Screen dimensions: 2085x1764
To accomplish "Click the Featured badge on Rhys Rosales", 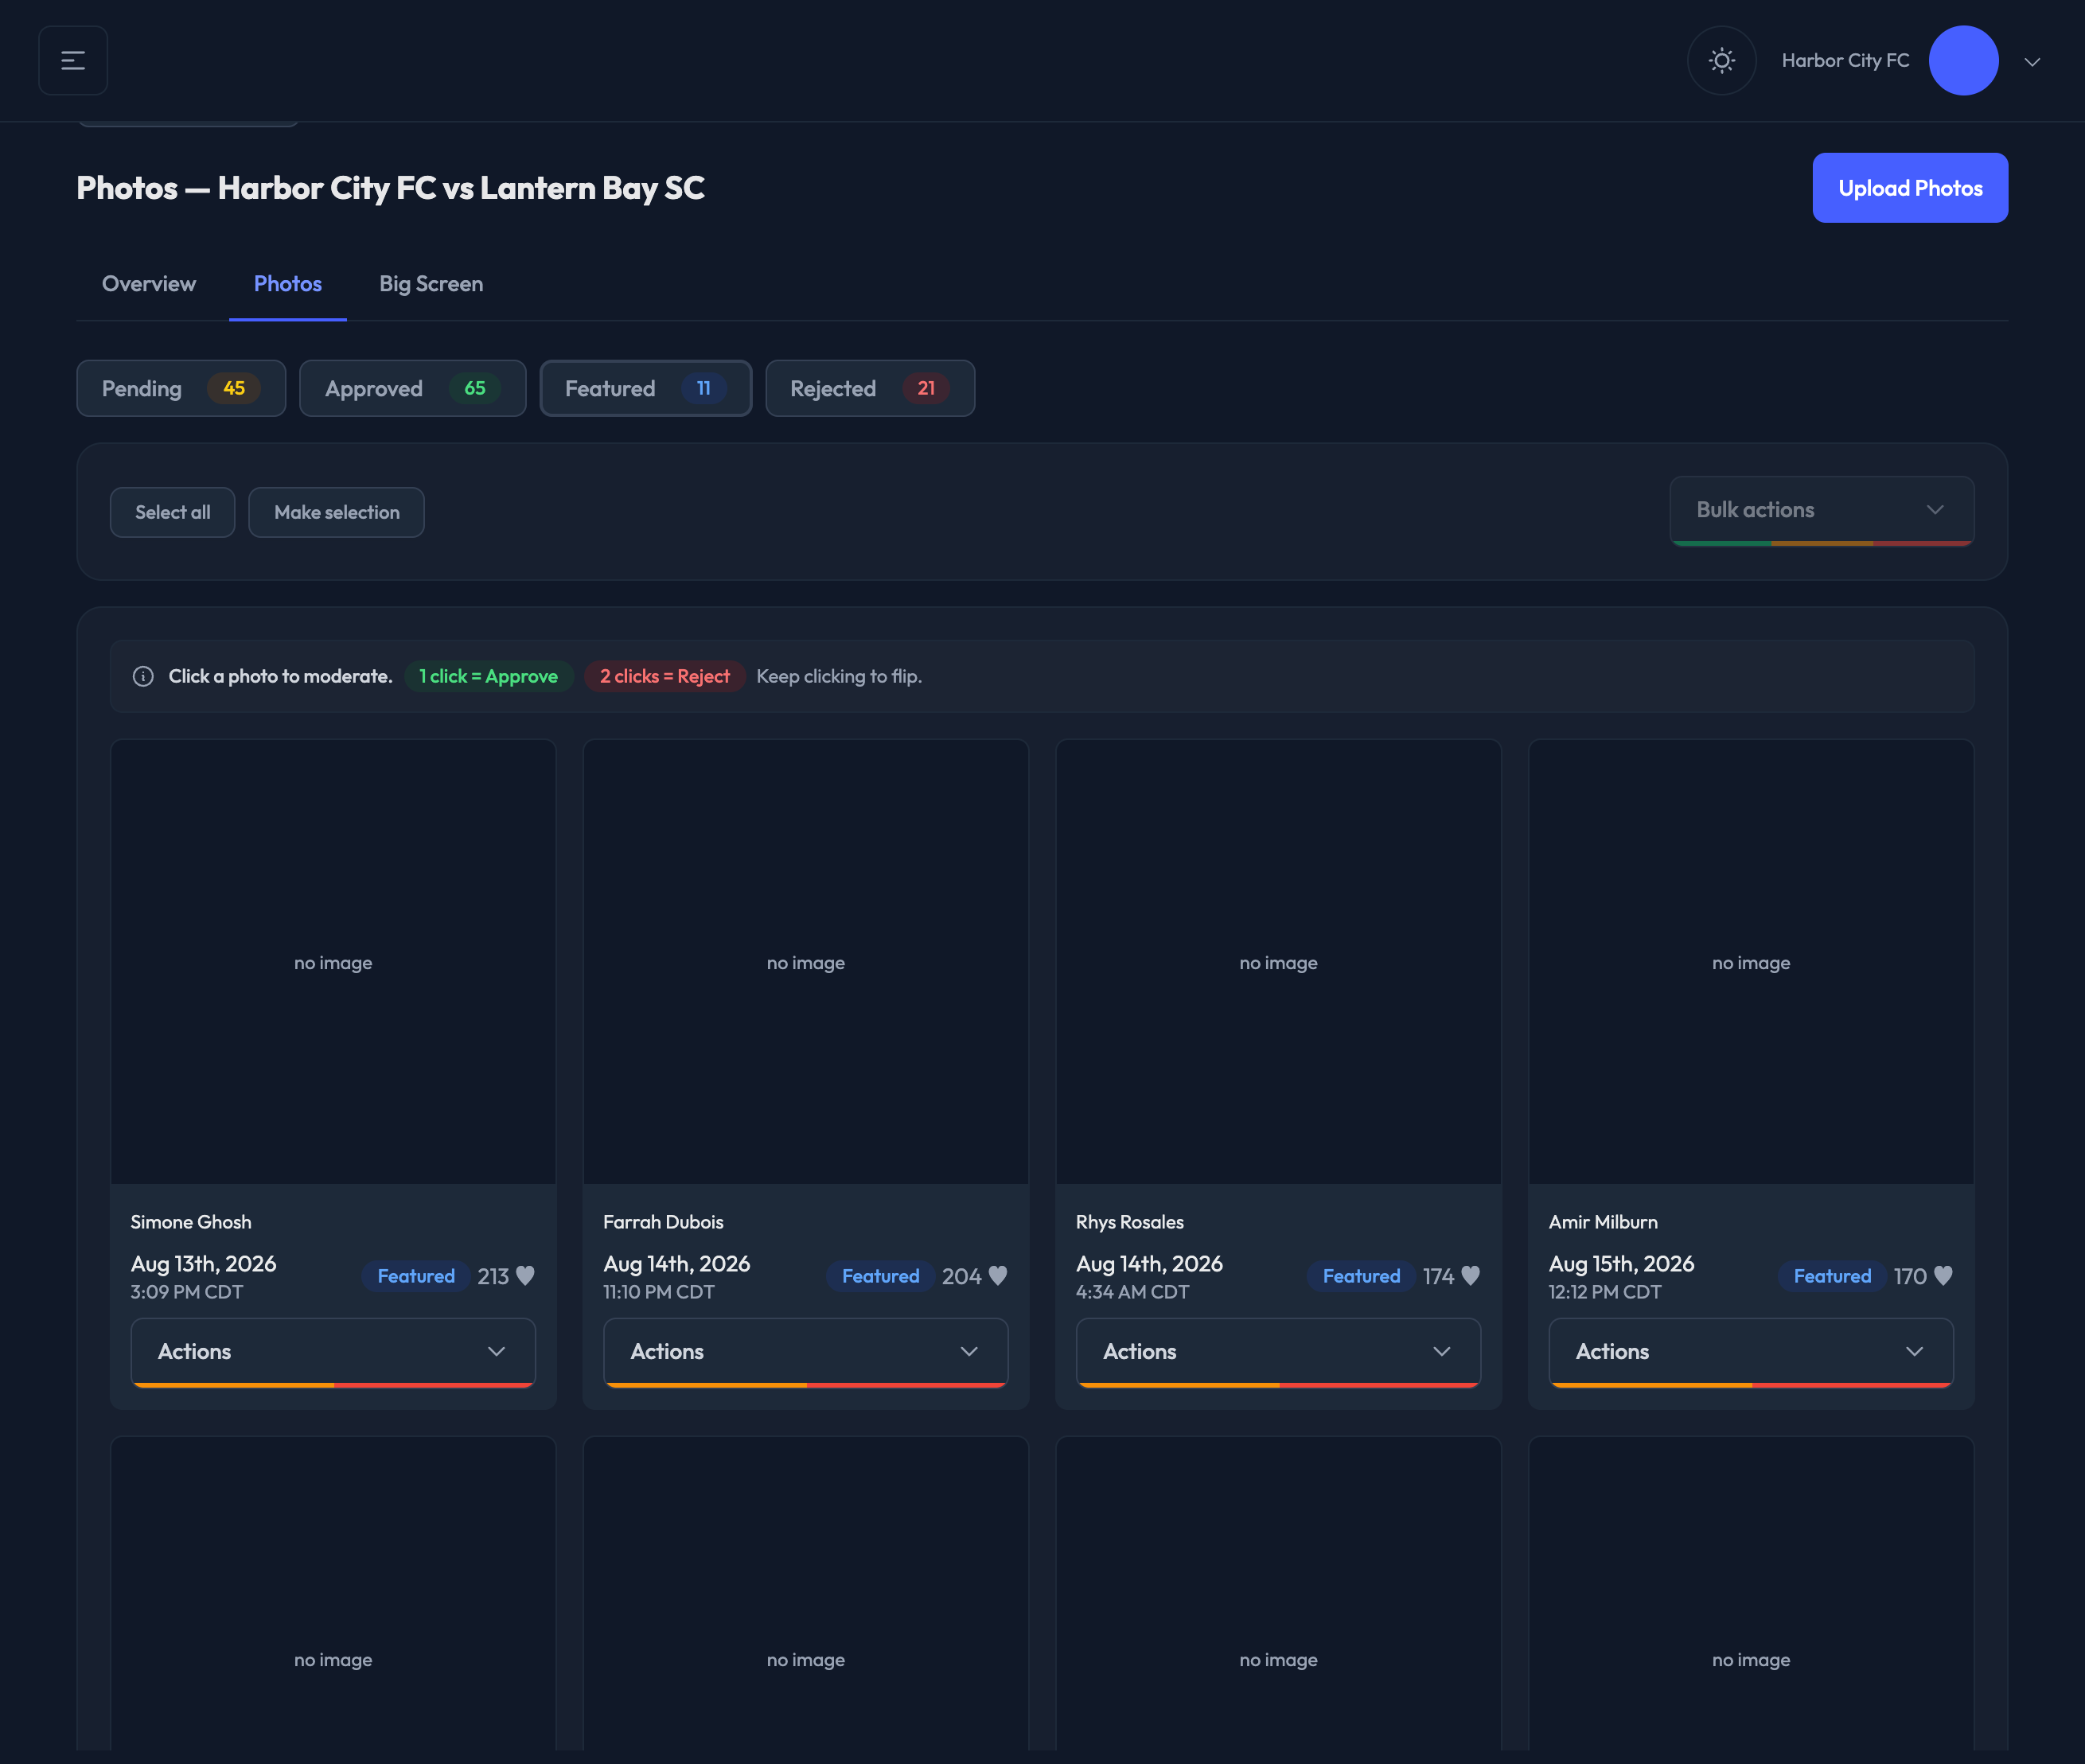I will 1361,1275.
